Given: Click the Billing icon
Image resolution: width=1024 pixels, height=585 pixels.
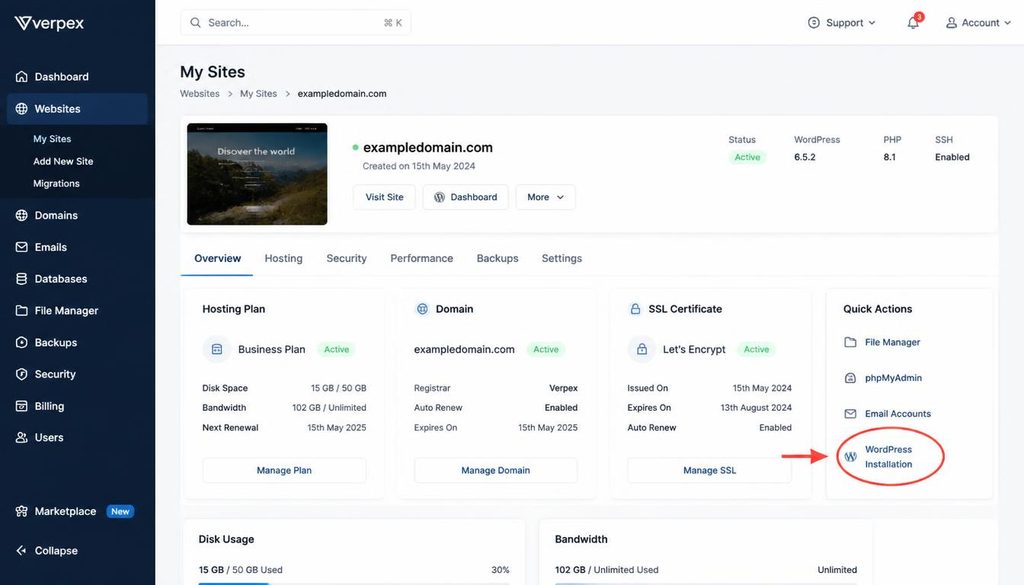Looking at the screenshot, I should tap(22, 405).
